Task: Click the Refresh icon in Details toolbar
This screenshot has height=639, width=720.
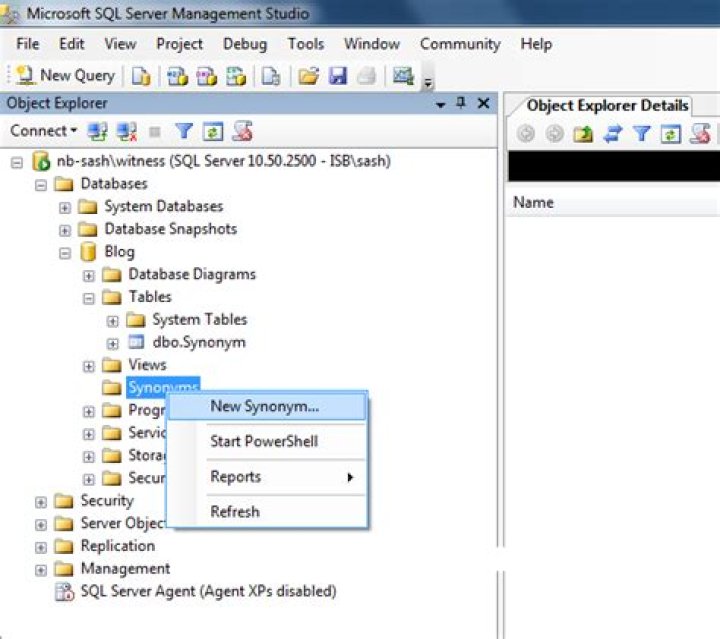Action: (x=670, y=134)
